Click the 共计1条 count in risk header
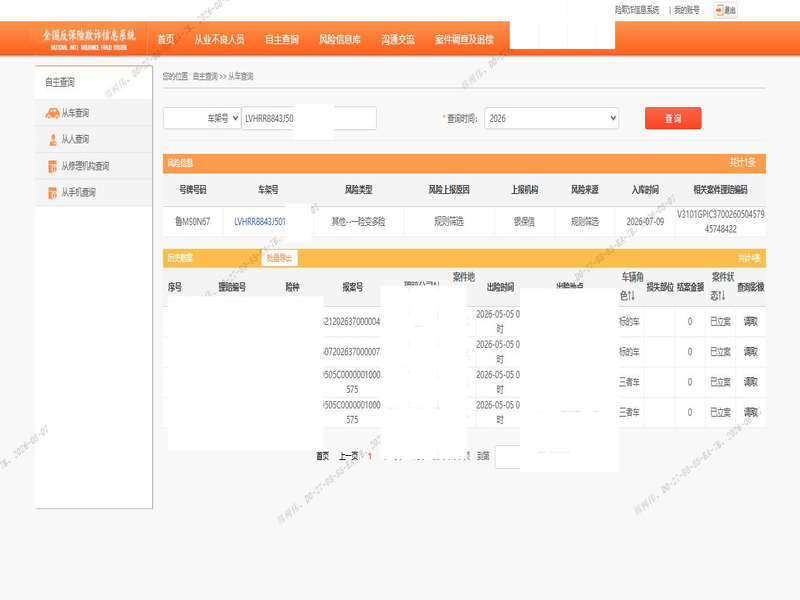 point(742,162)
